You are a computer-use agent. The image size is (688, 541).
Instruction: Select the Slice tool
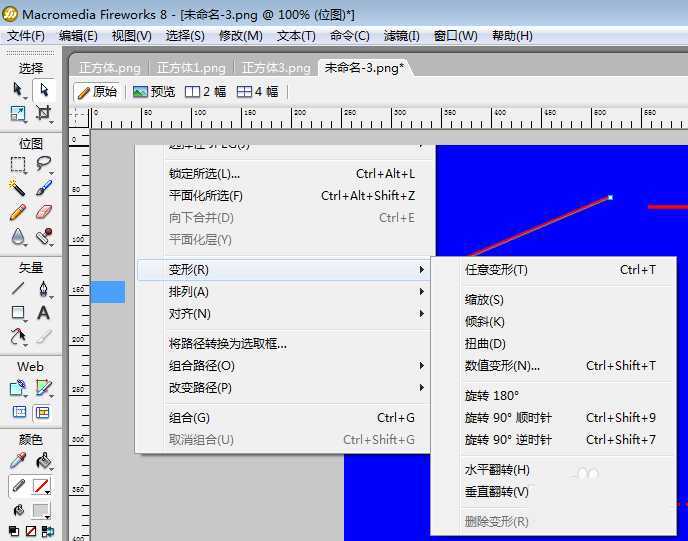(43, 388)
